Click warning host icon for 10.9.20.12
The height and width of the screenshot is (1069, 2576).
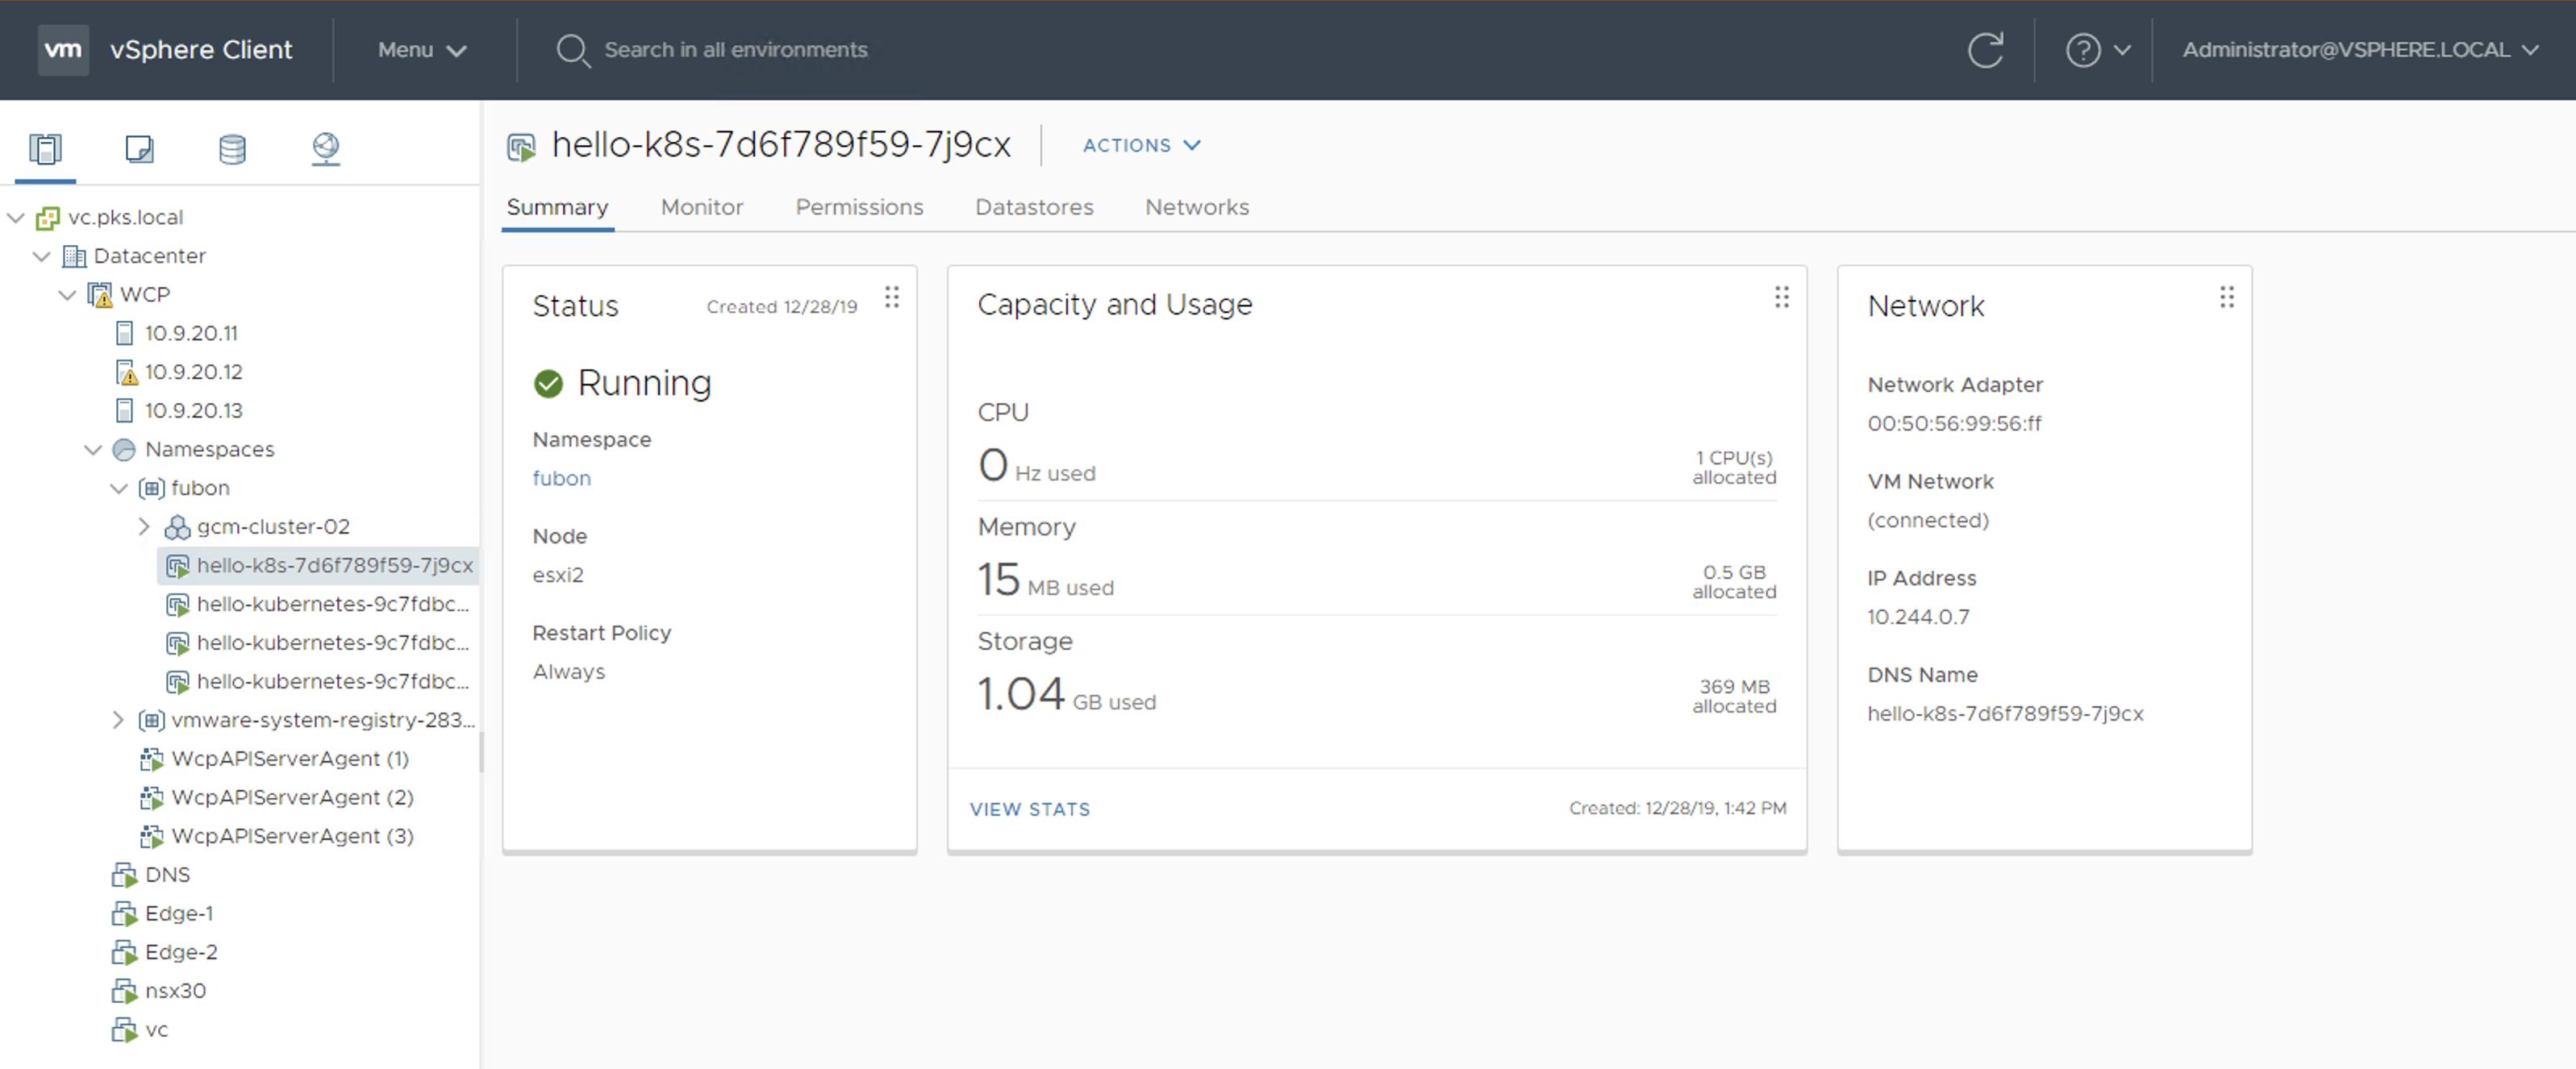coord(126,372)
